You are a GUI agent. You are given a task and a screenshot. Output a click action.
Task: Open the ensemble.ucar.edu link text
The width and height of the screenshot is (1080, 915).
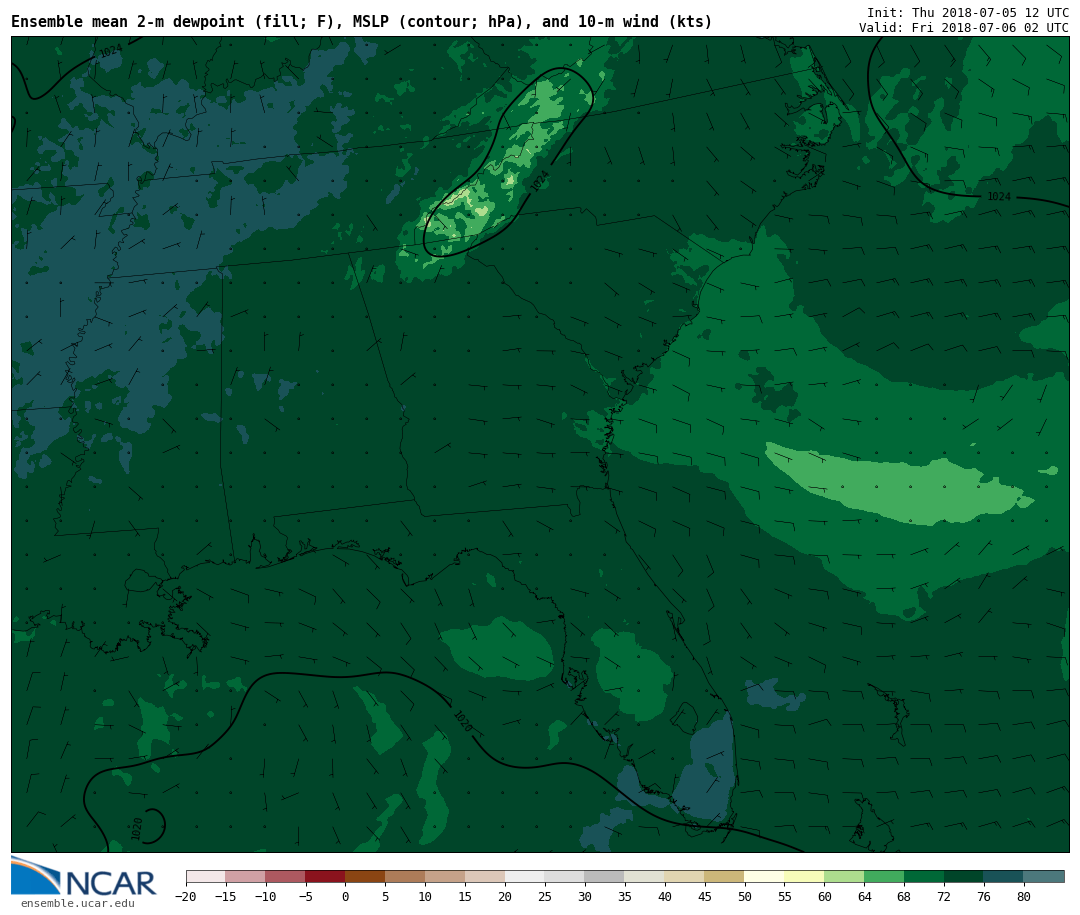[x=77, y=904]
